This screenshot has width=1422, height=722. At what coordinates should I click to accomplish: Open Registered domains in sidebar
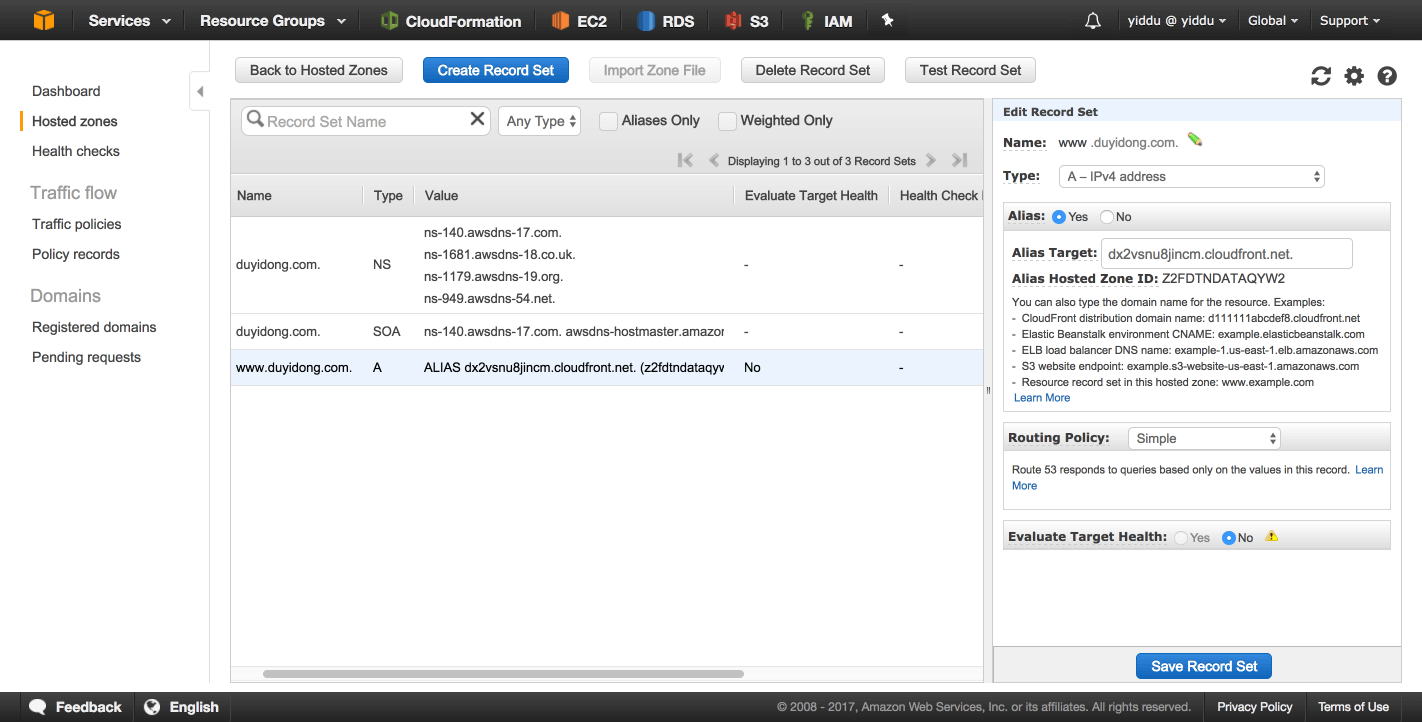(x=94, y=327)
